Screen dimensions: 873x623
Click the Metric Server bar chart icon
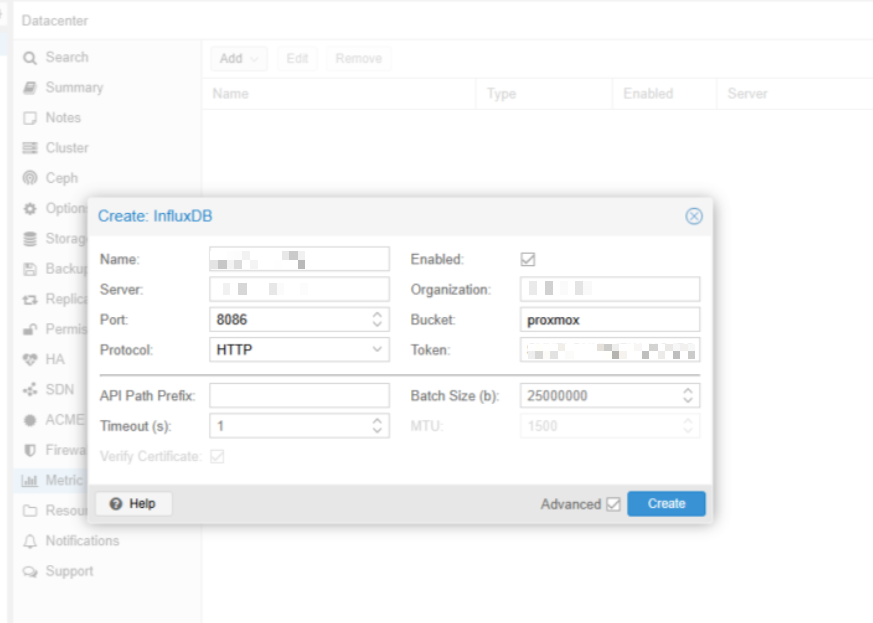30,480
